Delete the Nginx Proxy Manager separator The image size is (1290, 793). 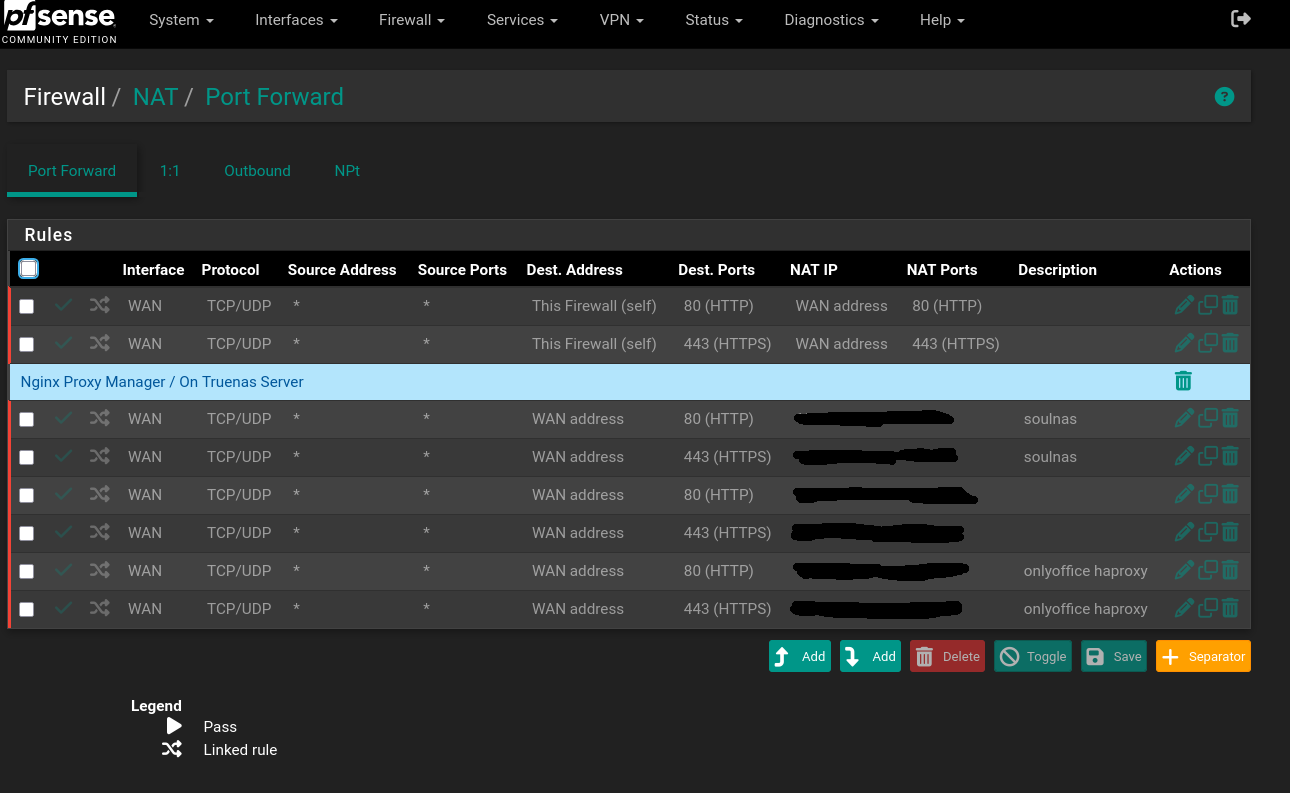click(x=1183, y=381)
